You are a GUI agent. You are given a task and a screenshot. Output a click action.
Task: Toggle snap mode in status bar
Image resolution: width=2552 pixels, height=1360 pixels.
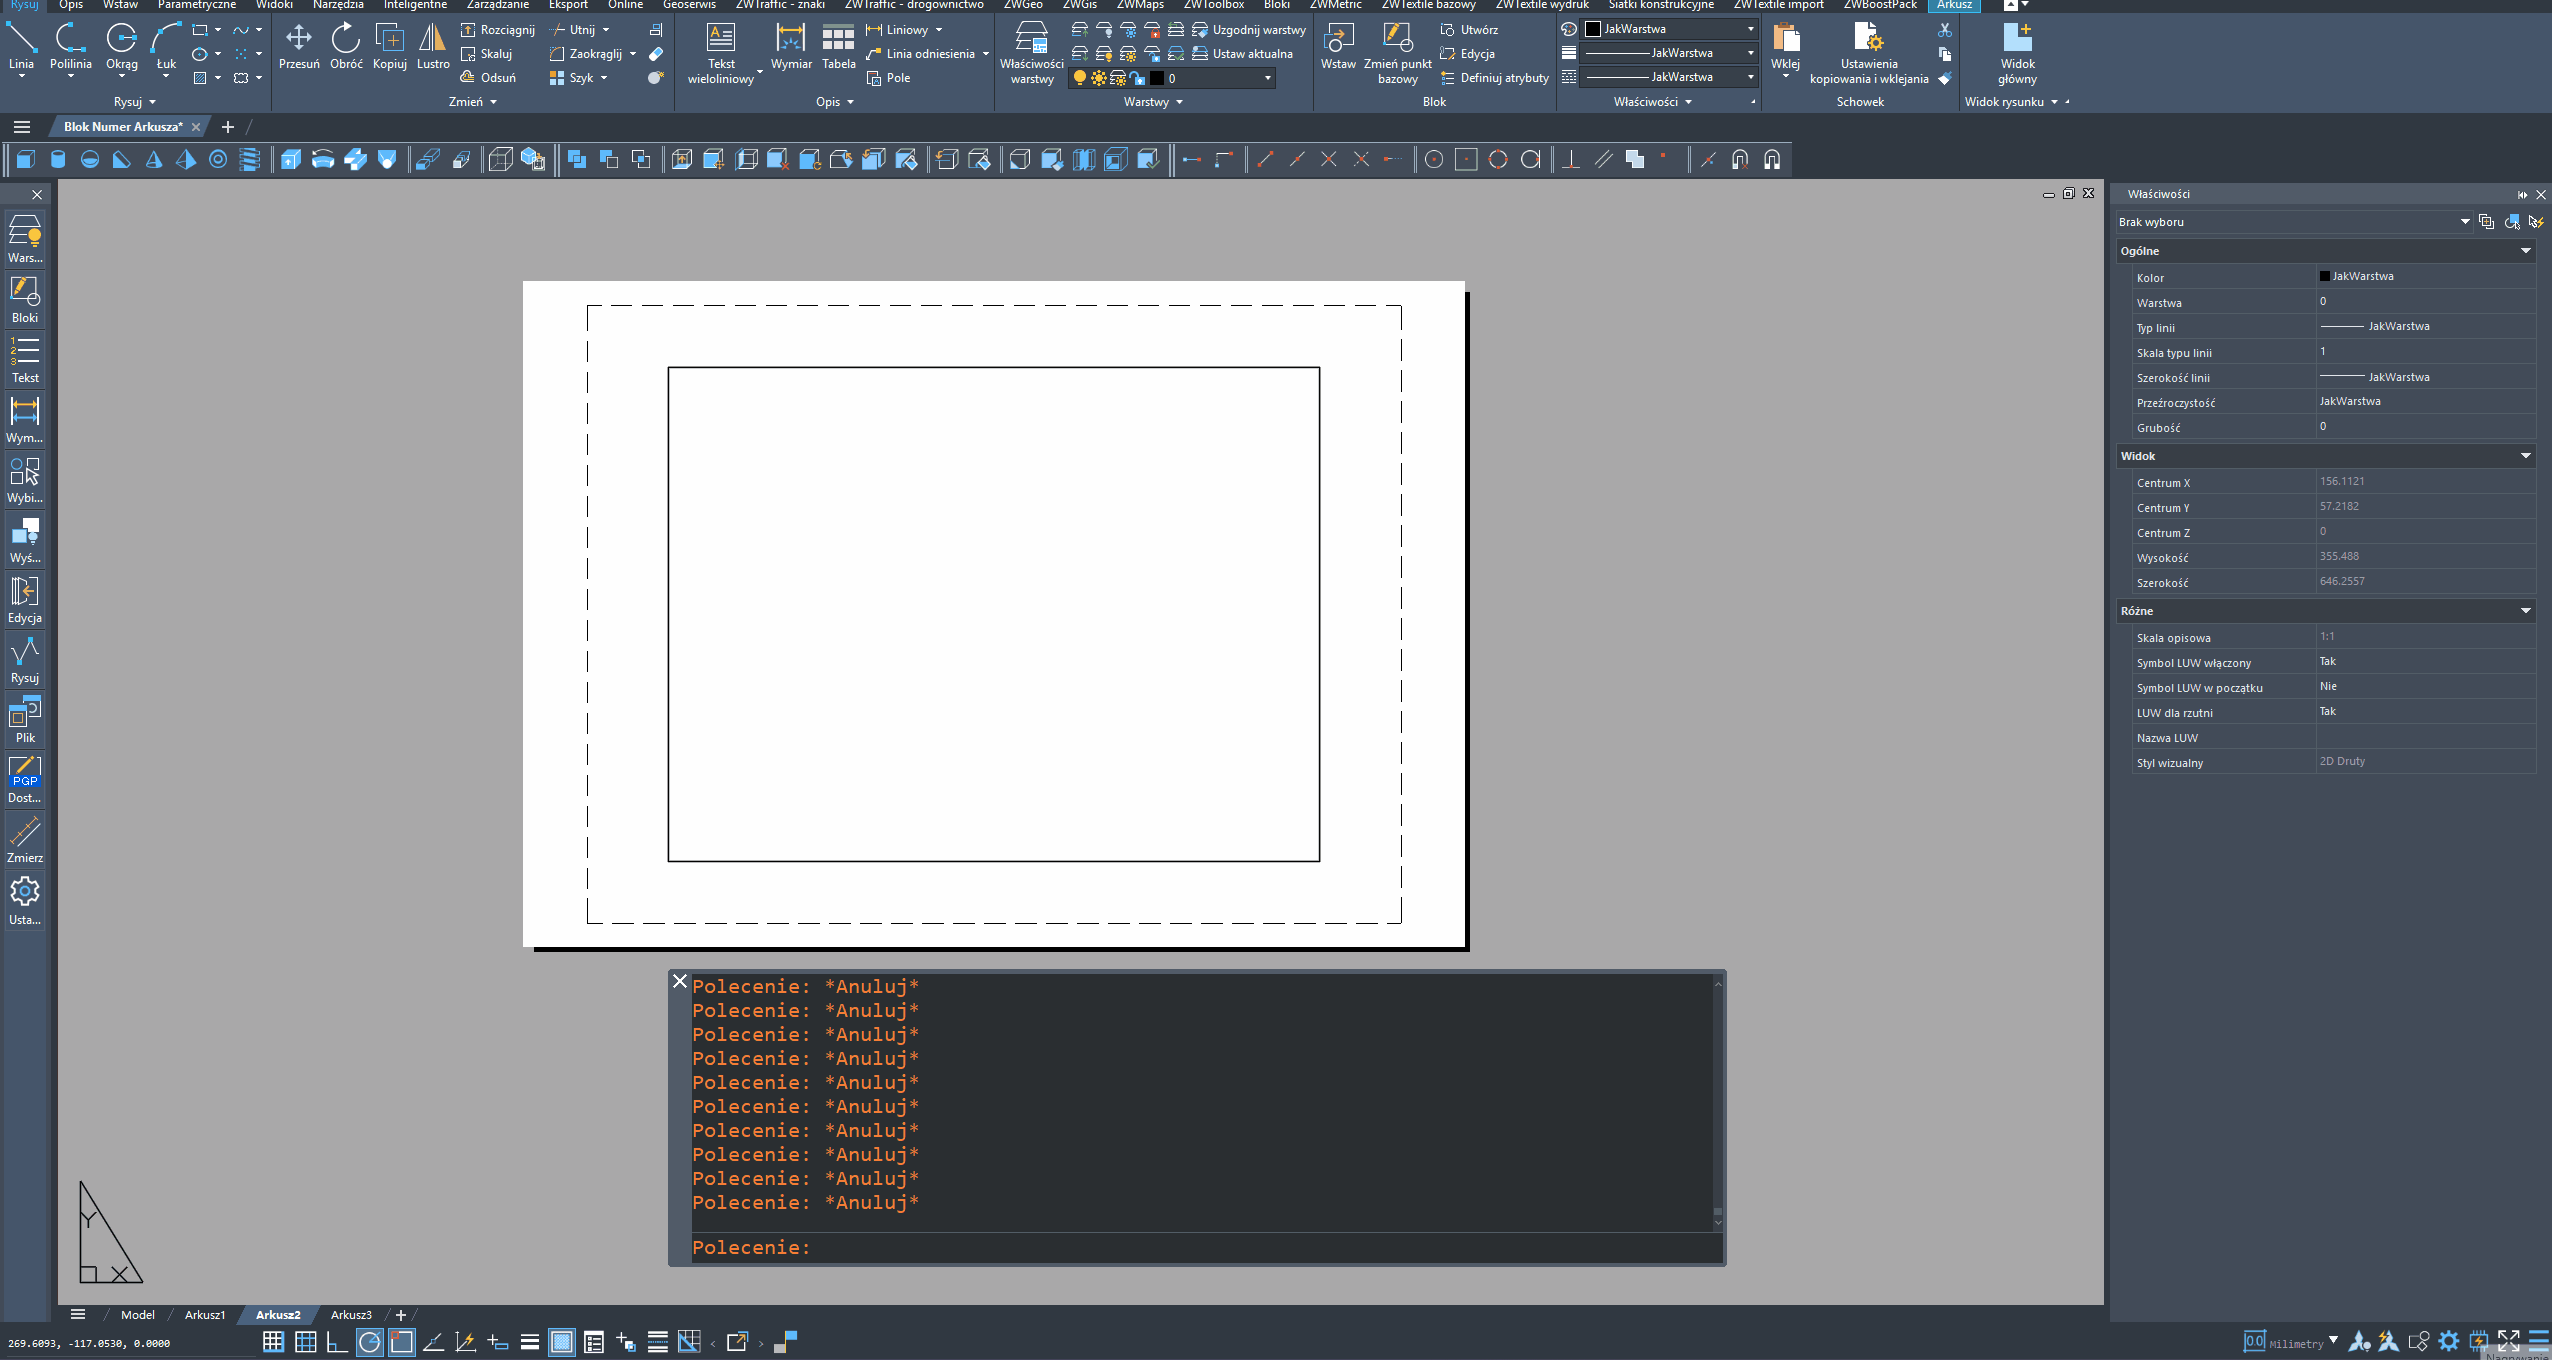pos(273,1342)
